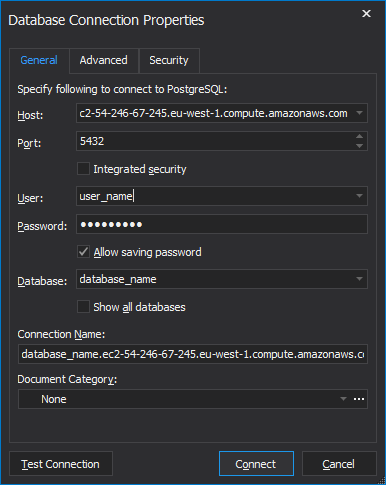Click the Test Connection button
The width and height of the screenshot is (386, 485).
(61, 464)
